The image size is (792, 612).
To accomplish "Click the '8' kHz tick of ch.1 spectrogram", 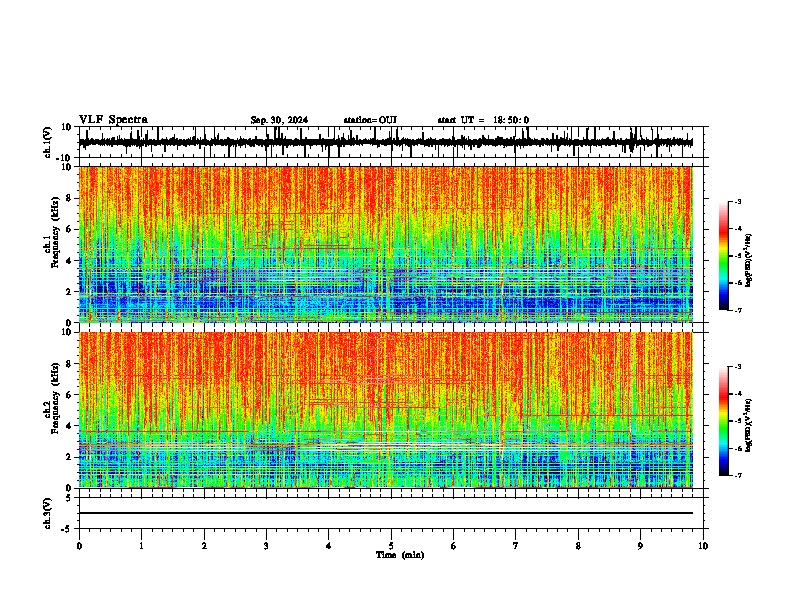I will (x=71, y=198).
